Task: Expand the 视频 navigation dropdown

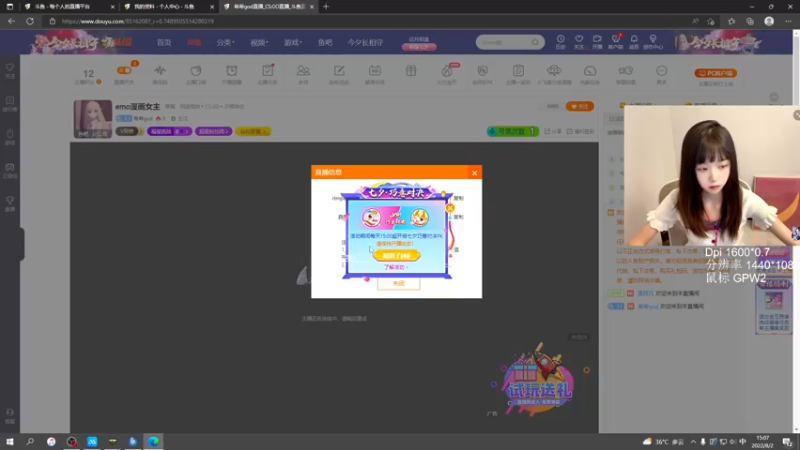Action: (259, 42)
